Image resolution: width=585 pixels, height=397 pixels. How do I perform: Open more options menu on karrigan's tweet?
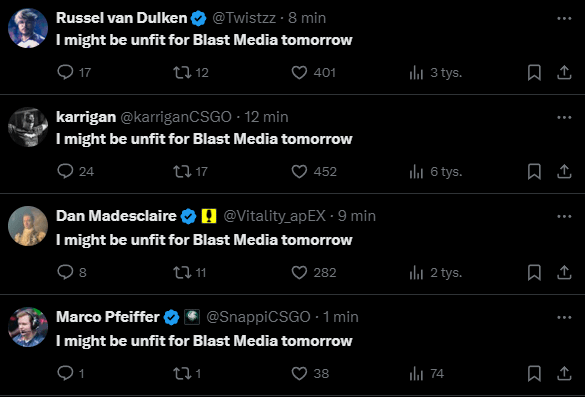[564, 118]
